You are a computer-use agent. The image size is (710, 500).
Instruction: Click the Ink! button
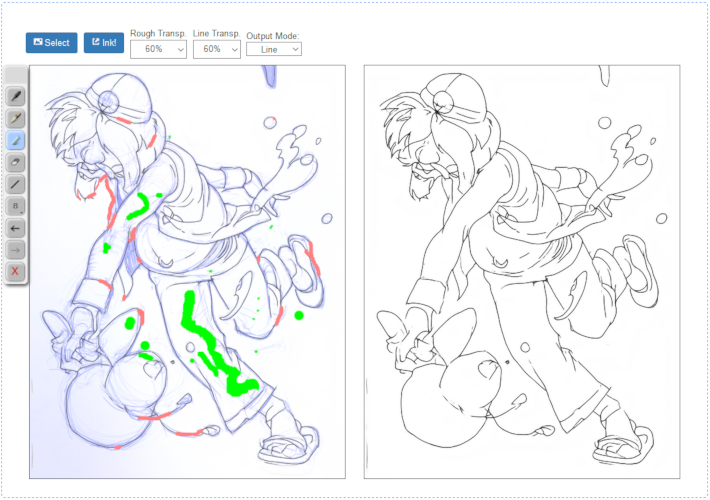tap(104, 43)
